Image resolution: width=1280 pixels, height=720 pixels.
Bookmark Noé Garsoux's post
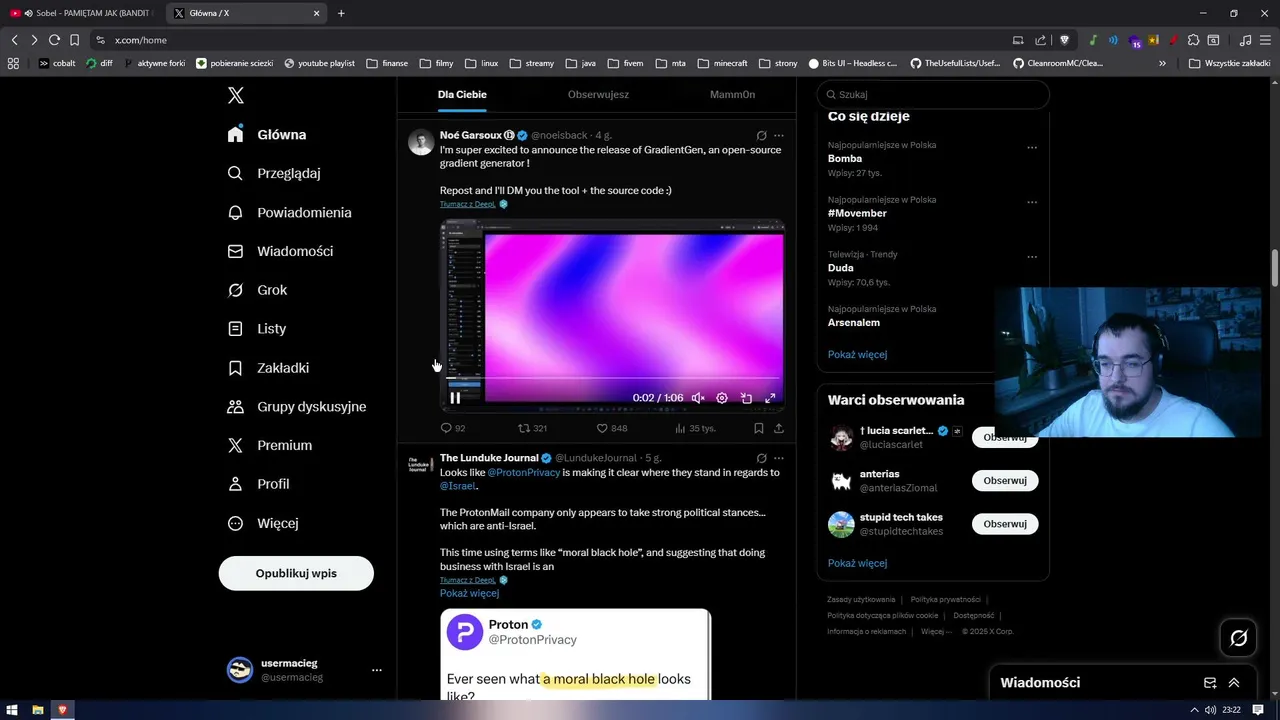pyautogui.click(x=759, y=428)
